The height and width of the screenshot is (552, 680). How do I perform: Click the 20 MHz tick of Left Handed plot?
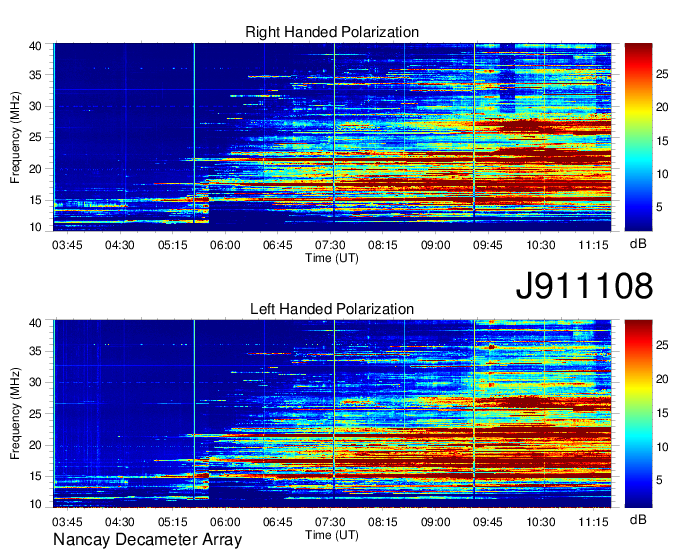click(x=36, y=445)
